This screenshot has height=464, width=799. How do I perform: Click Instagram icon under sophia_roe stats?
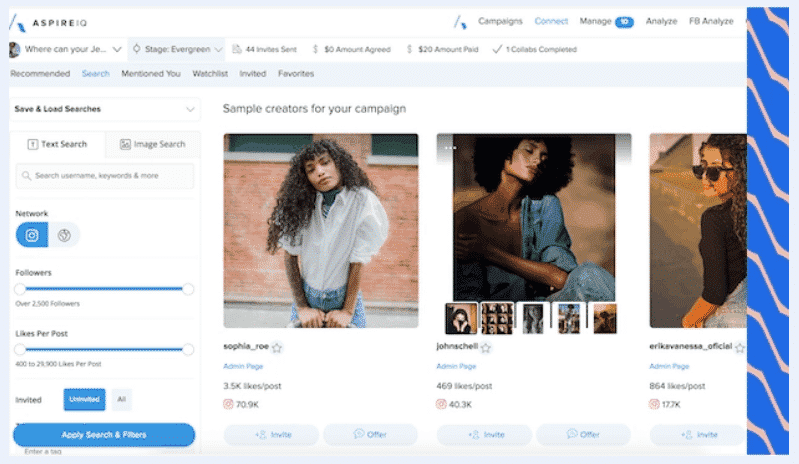228,404
